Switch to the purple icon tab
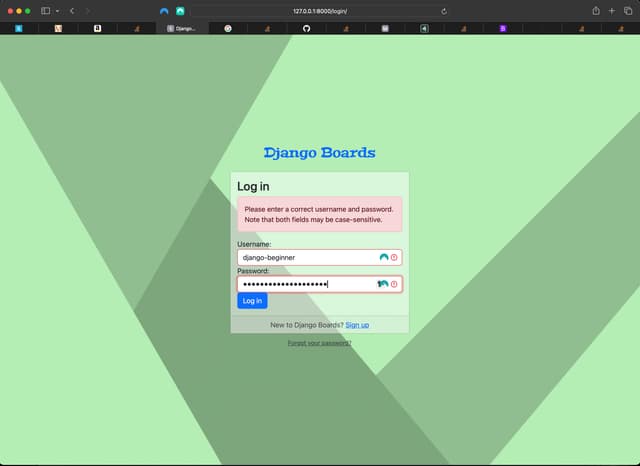The height and width of the screenshot is (466, 640). tap(503, 28)
